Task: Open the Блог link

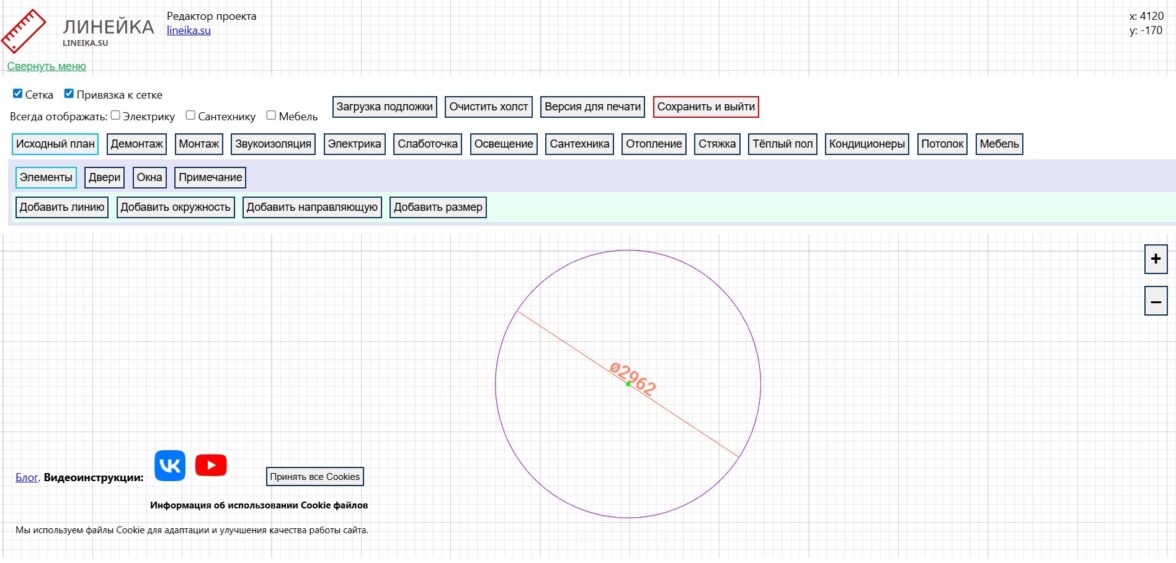Action: tap(27, 478)
